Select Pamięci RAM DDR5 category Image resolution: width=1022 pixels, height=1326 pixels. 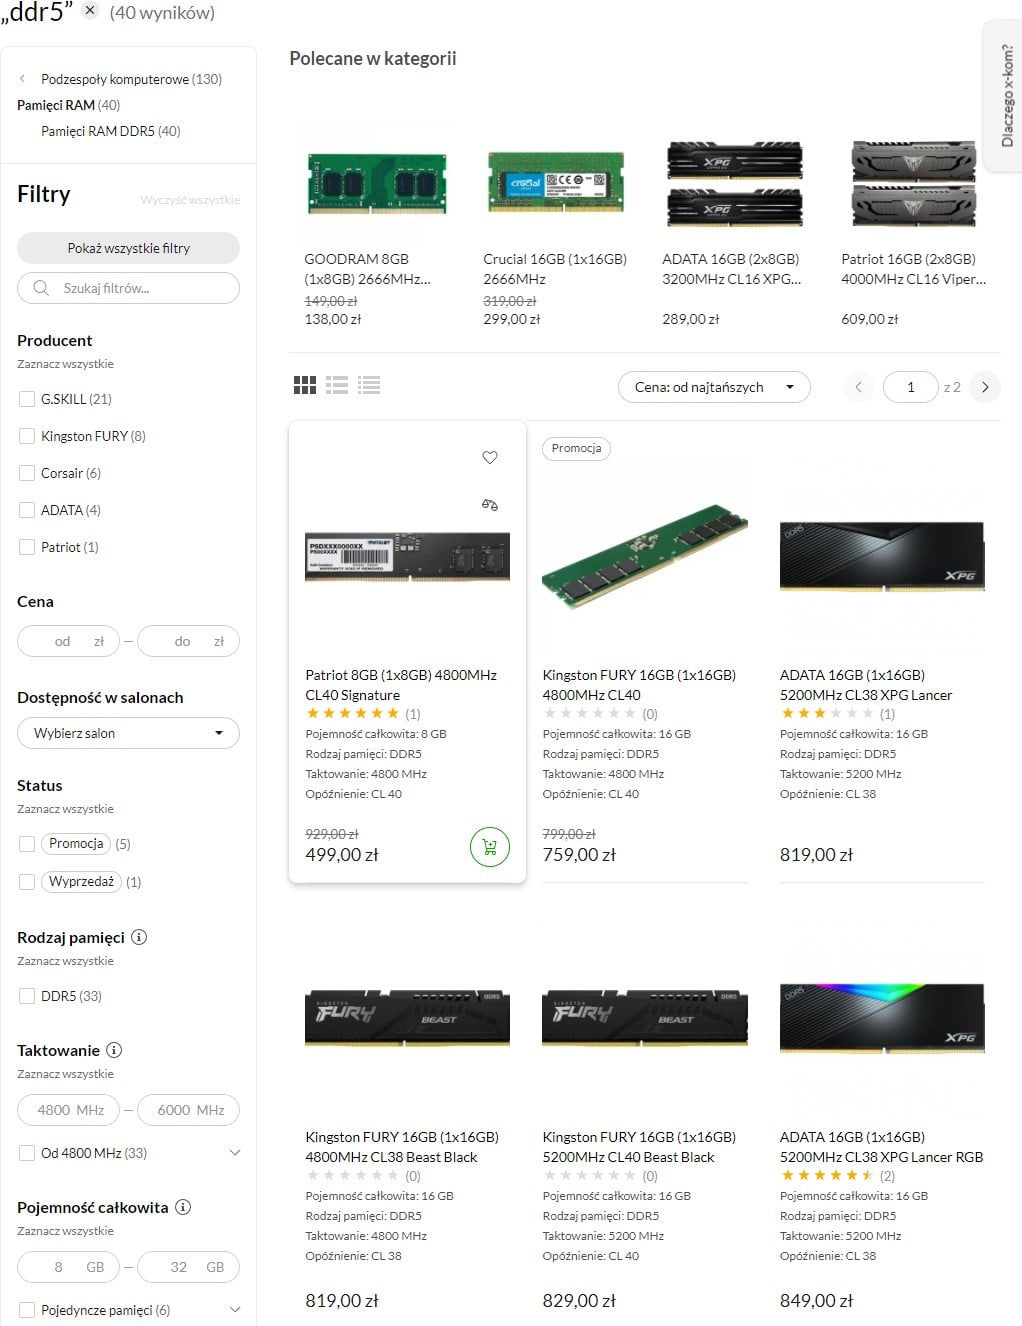[110, 131]
